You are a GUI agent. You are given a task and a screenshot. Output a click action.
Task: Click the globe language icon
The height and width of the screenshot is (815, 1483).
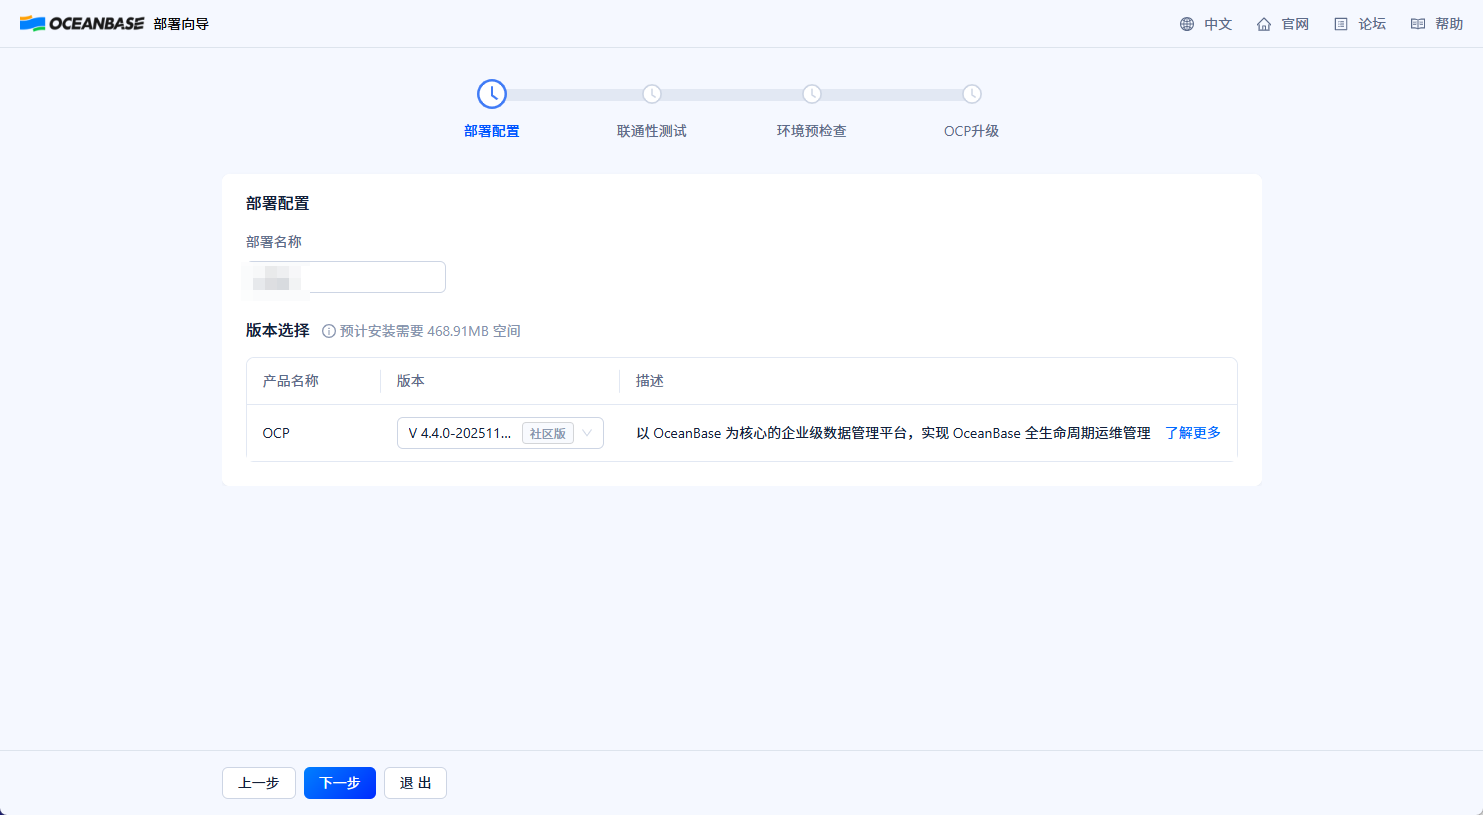(1186, 24)
